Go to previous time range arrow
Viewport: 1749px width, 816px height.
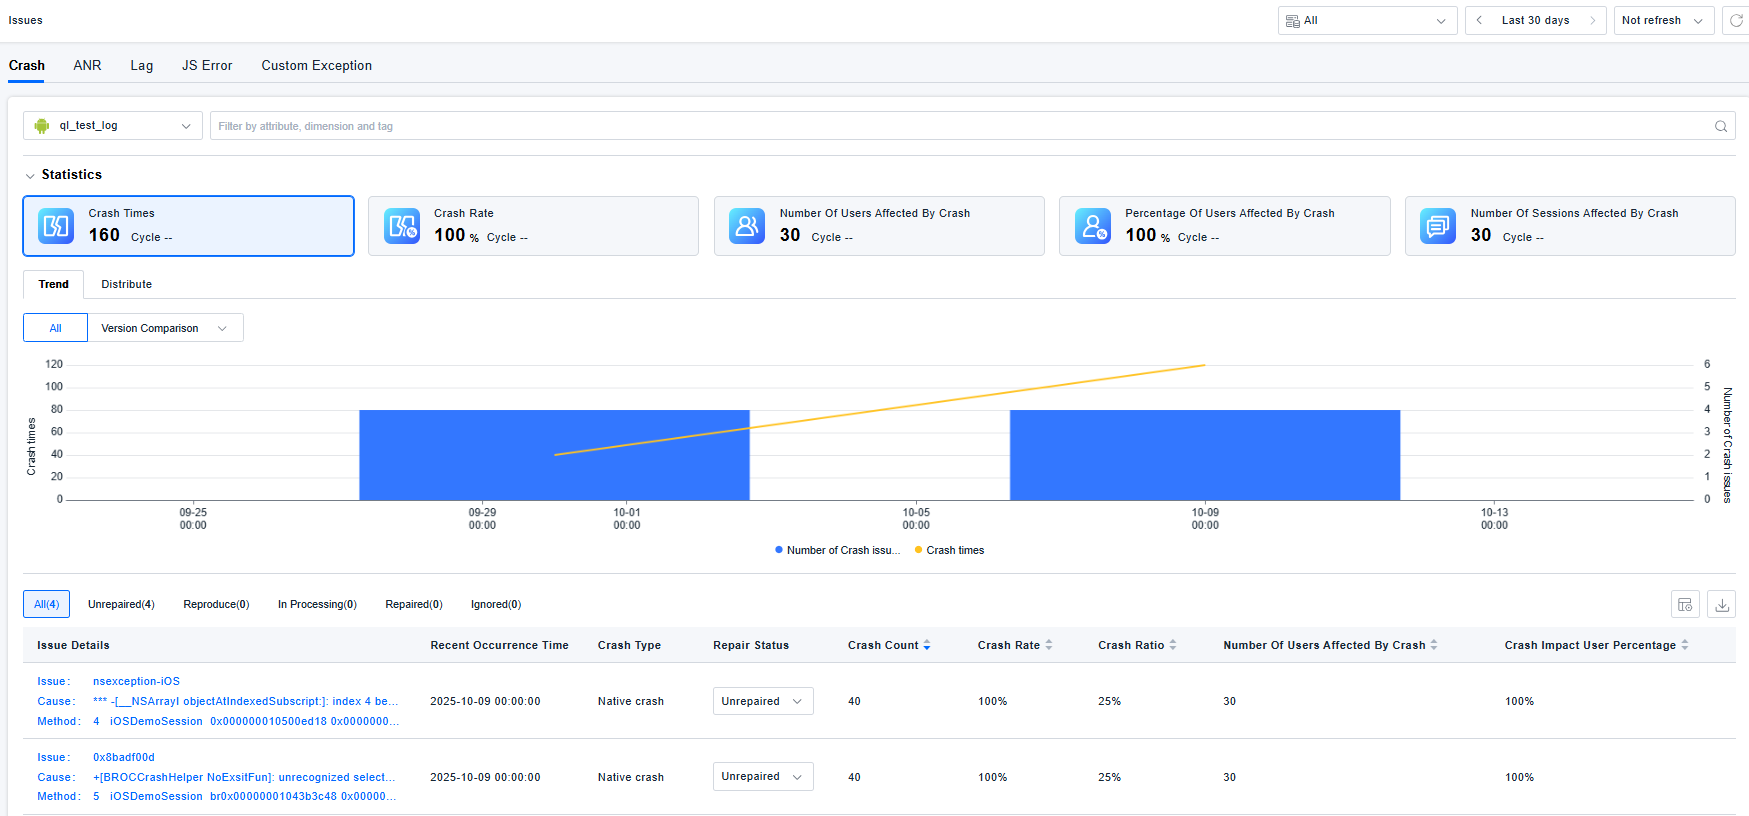pos(1479,21)
